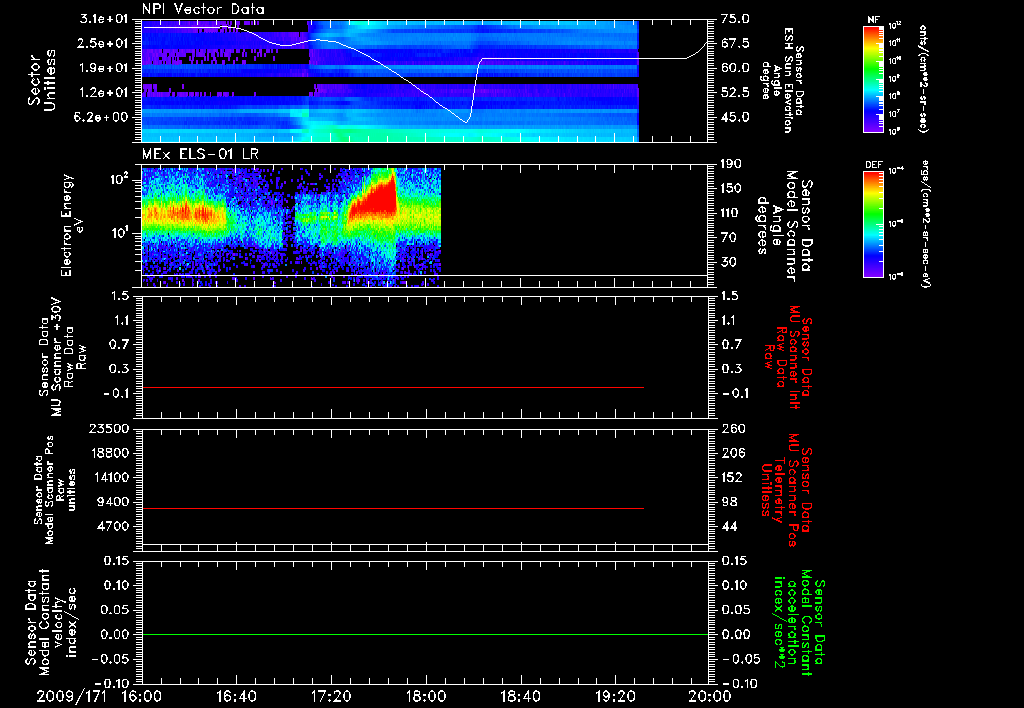The image size is (1024, 708).
Task: Click the 110 scanner angle tick
Action: [731, 213]
